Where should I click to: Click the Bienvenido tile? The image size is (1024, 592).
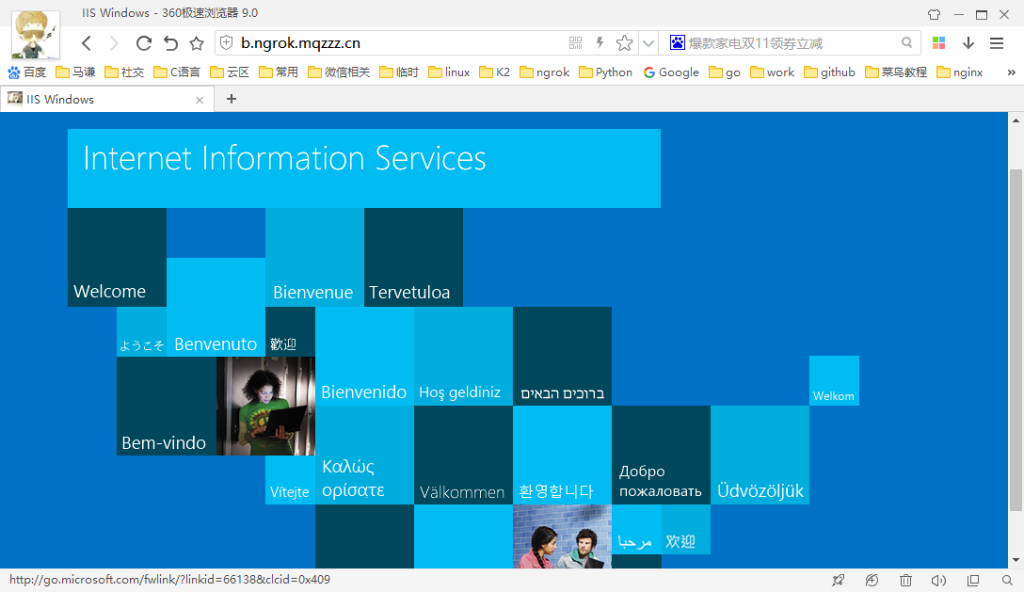[x=364, y=356]
